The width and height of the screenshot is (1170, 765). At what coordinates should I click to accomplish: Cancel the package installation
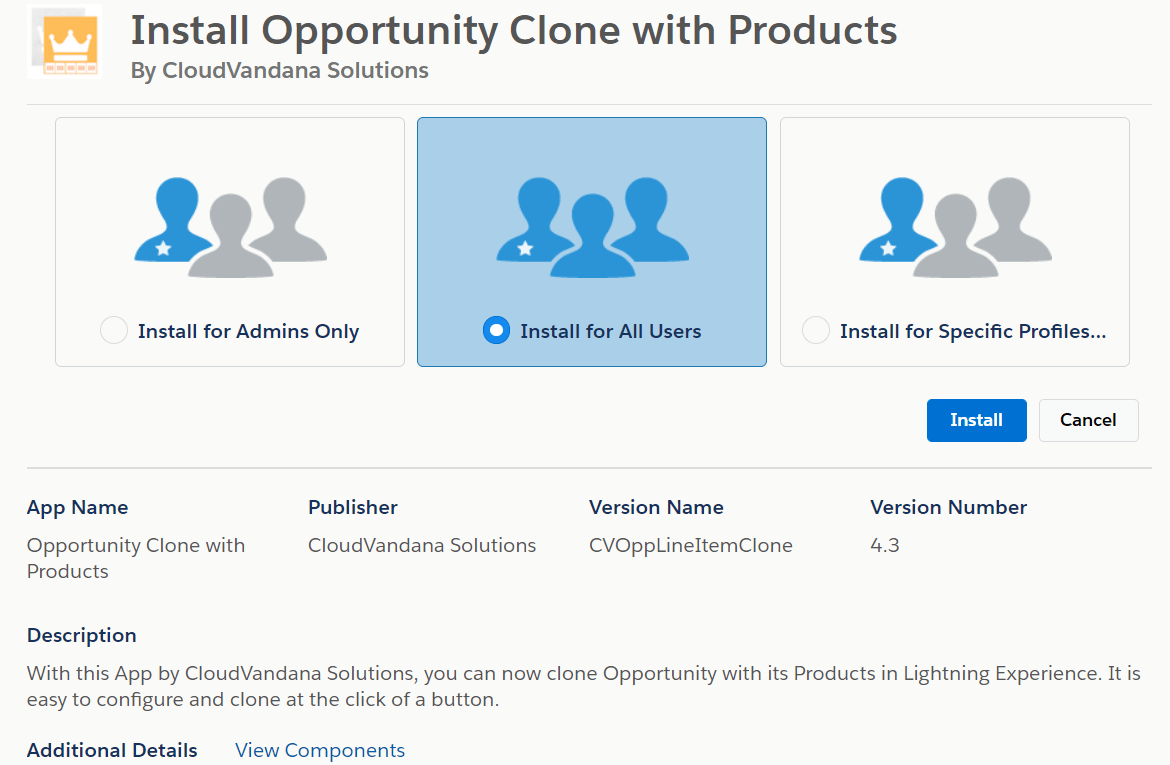coord(1089,420)
